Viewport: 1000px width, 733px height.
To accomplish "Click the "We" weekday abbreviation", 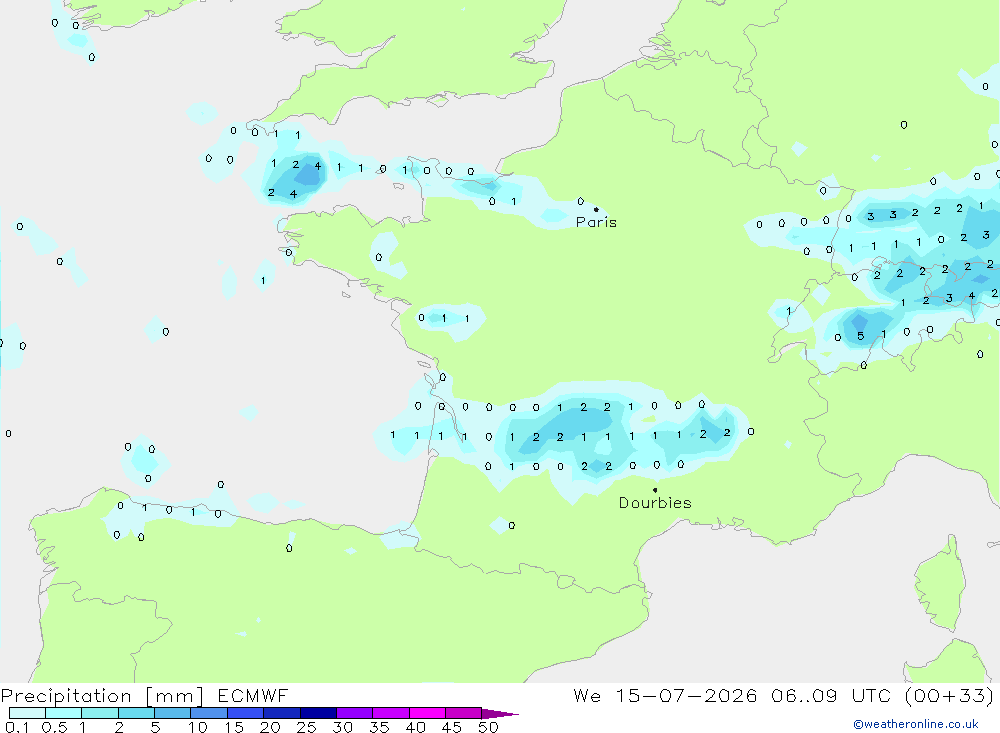I will coord(587,695).
